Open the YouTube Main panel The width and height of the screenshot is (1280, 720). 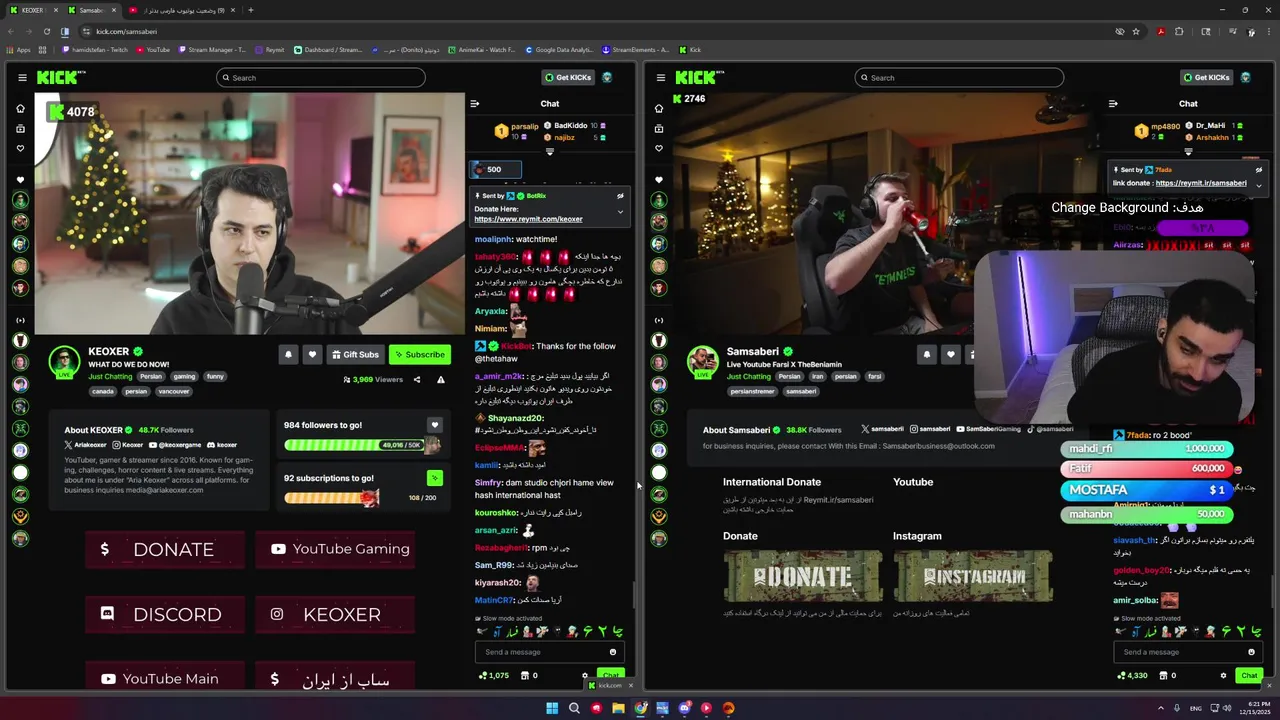point(165,677)
